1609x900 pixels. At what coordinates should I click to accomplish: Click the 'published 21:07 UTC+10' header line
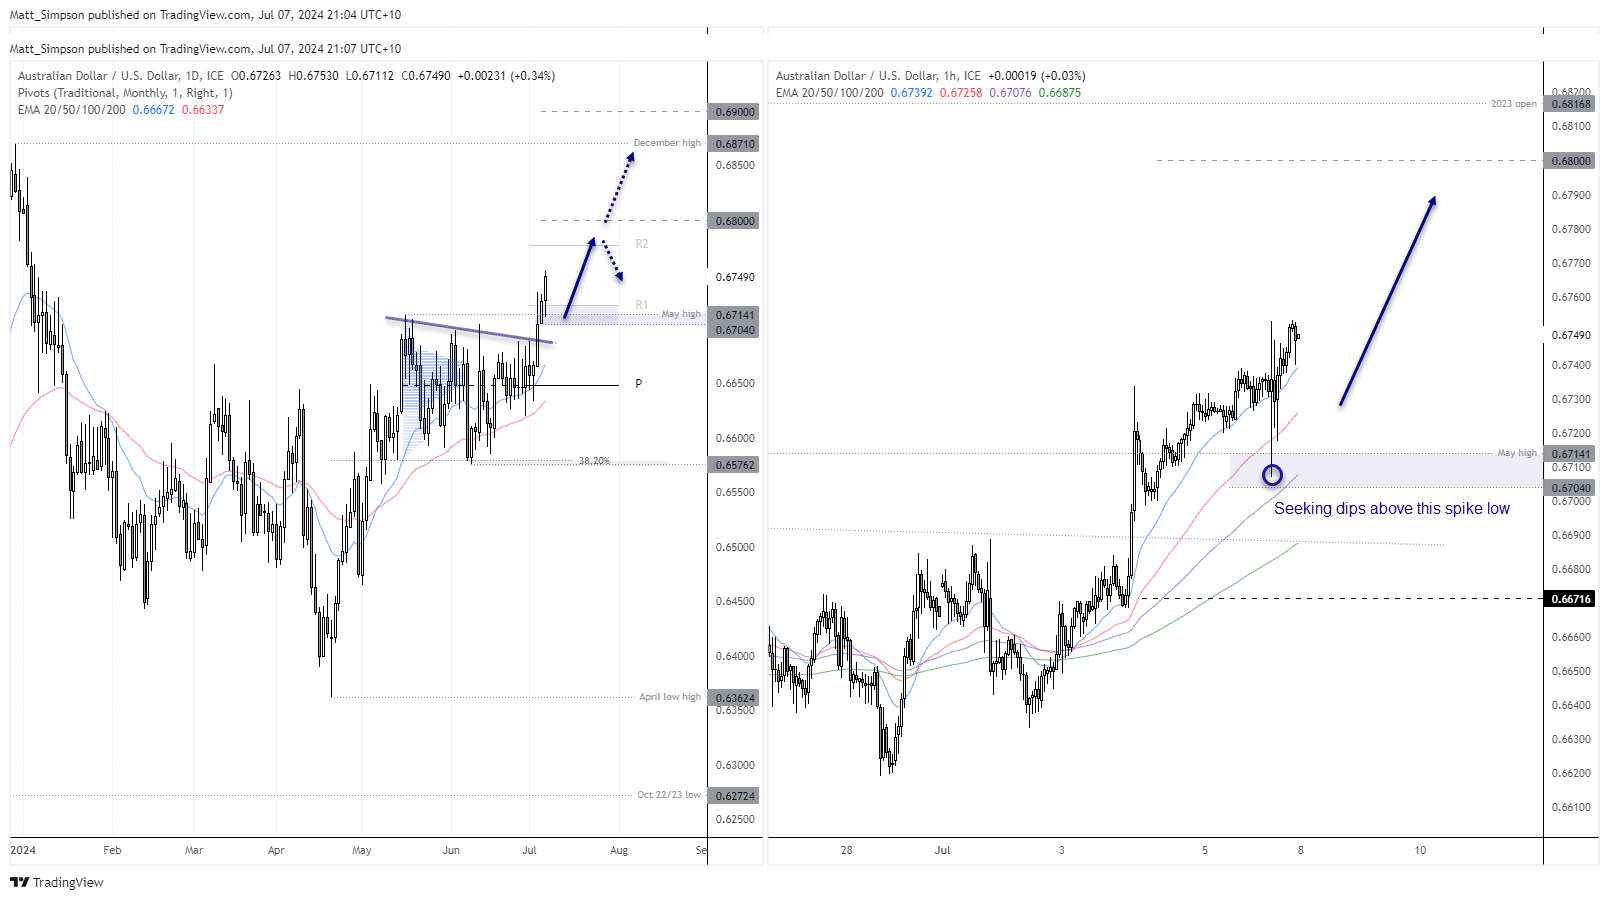[x=205, y=49]
